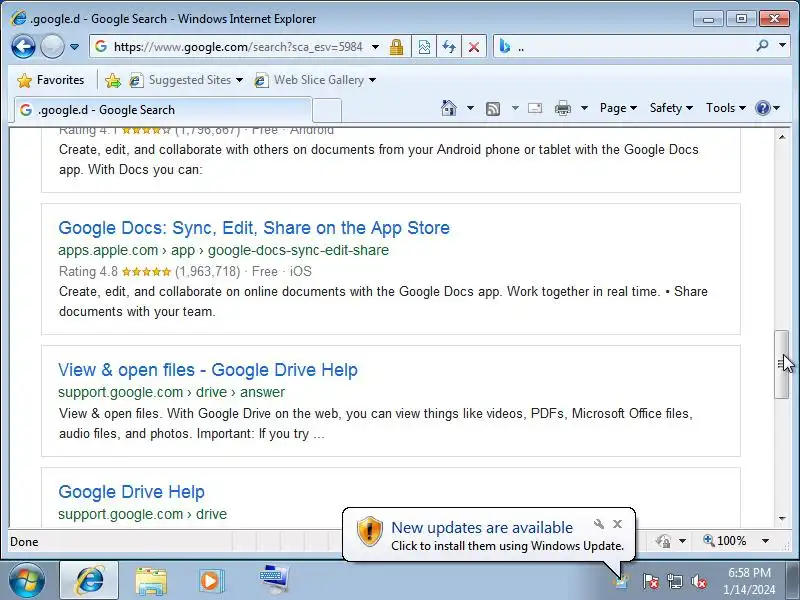Image resolution: width=800 pixels, height=600 pixels.
Task: Run search with magnifier icon
Action: point(763,46)
